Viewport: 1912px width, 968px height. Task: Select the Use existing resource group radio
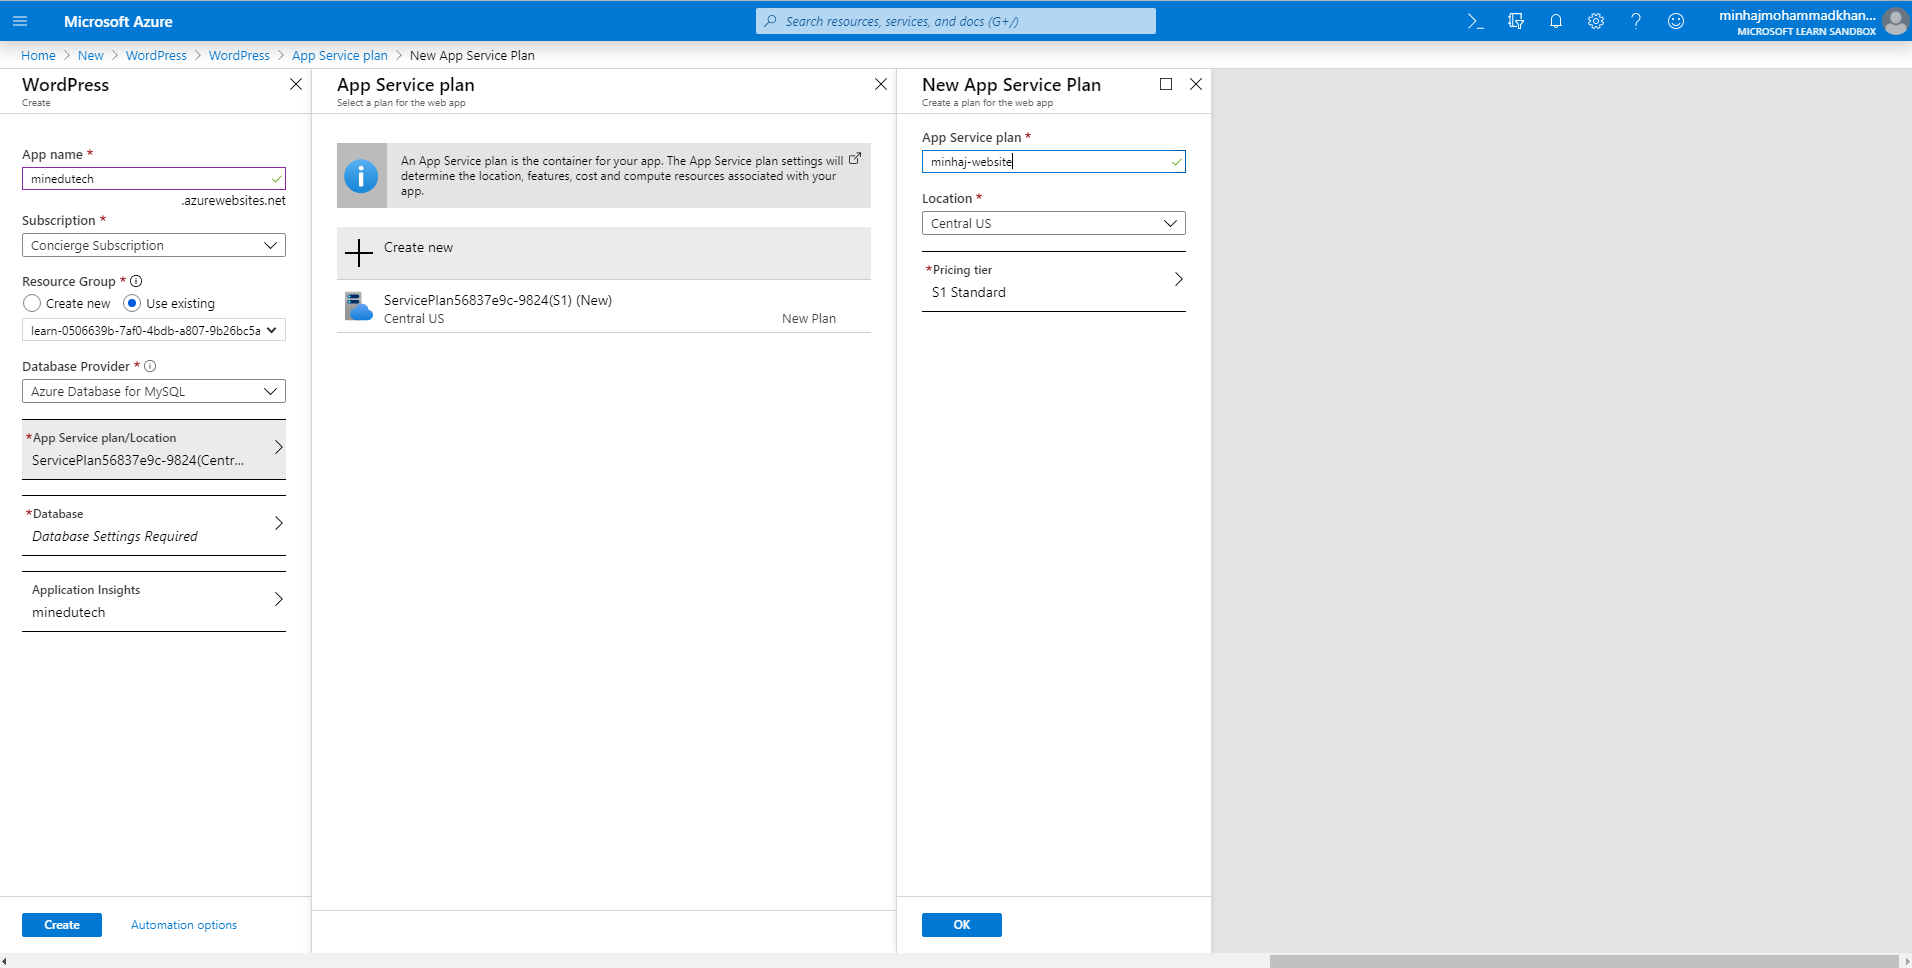point(132,303)
